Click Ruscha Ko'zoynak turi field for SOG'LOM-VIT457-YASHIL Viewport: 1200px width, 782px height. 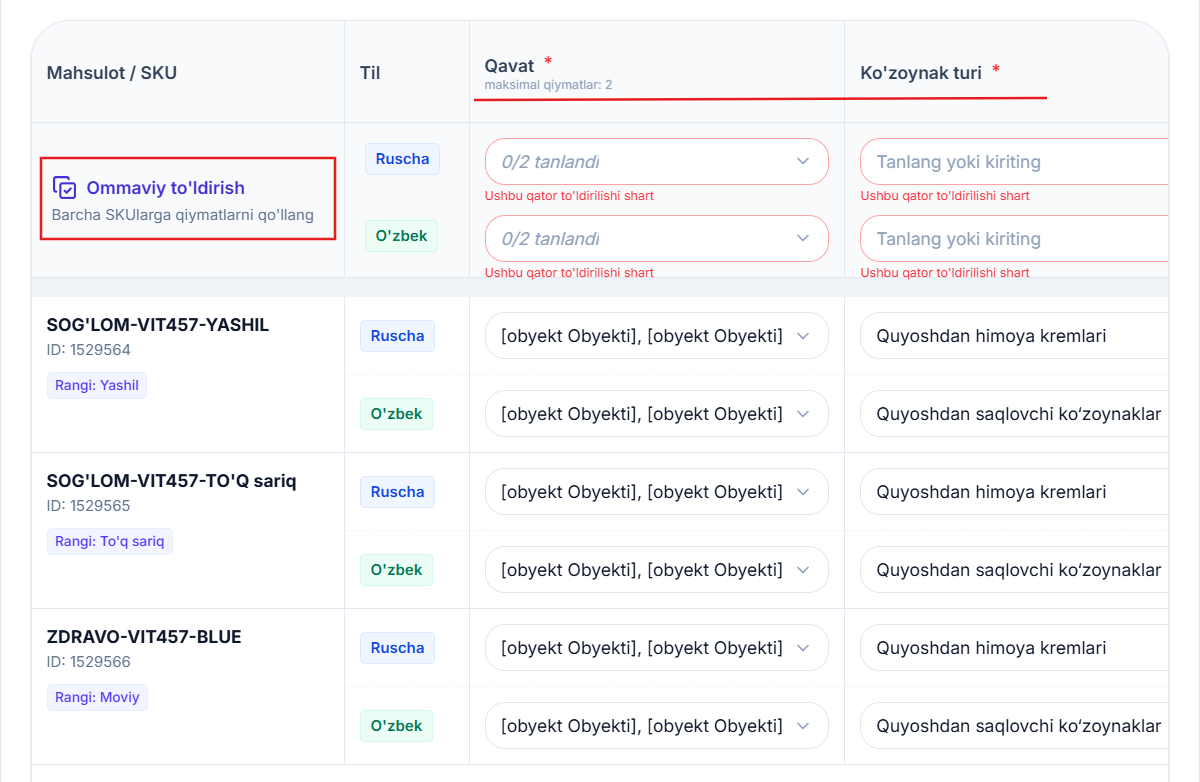tap(1014, 336)
